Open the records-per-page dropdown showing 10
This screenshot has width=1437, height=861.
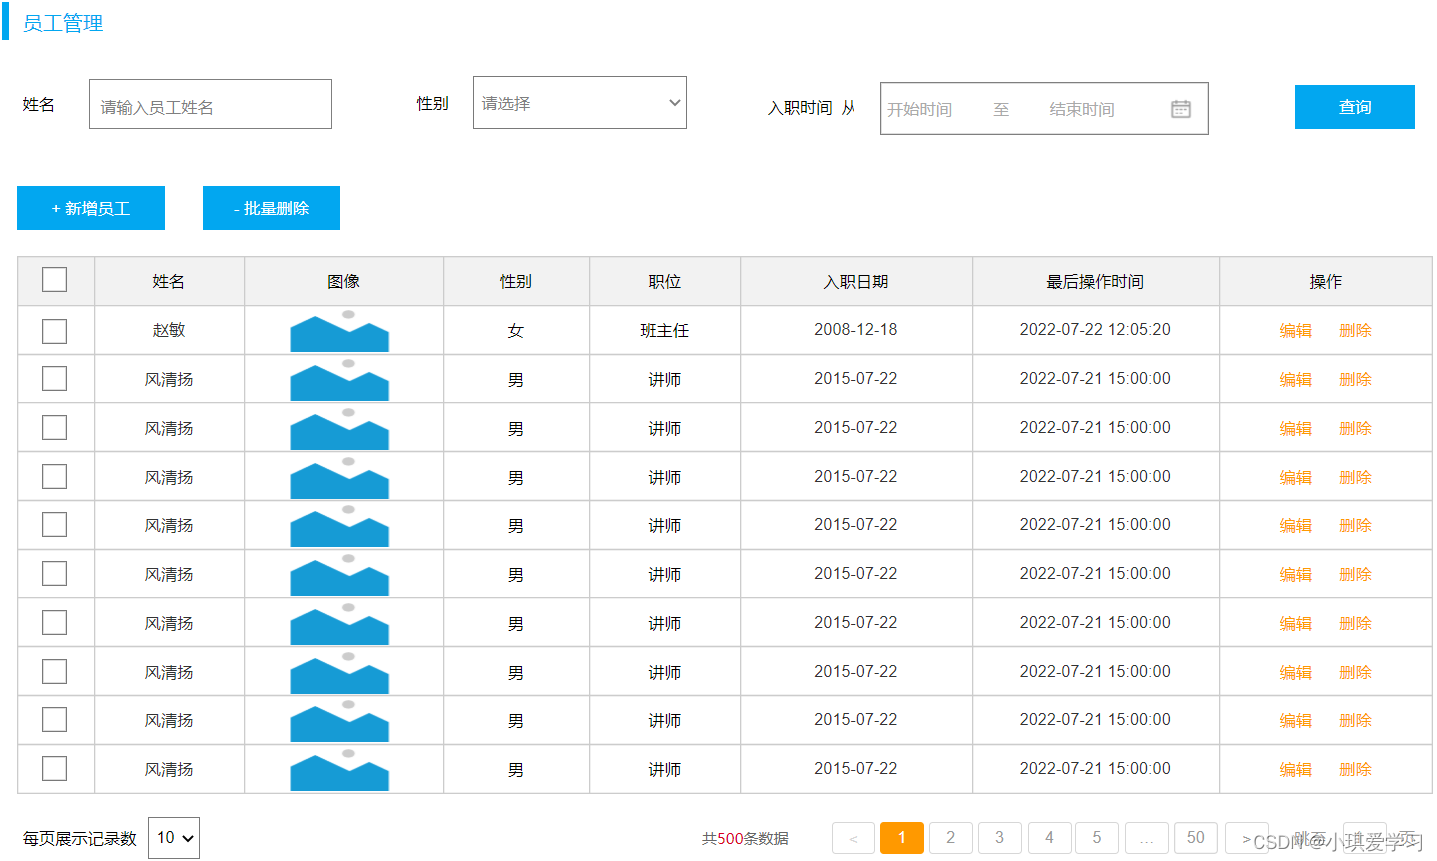click(x=172, y=838)
